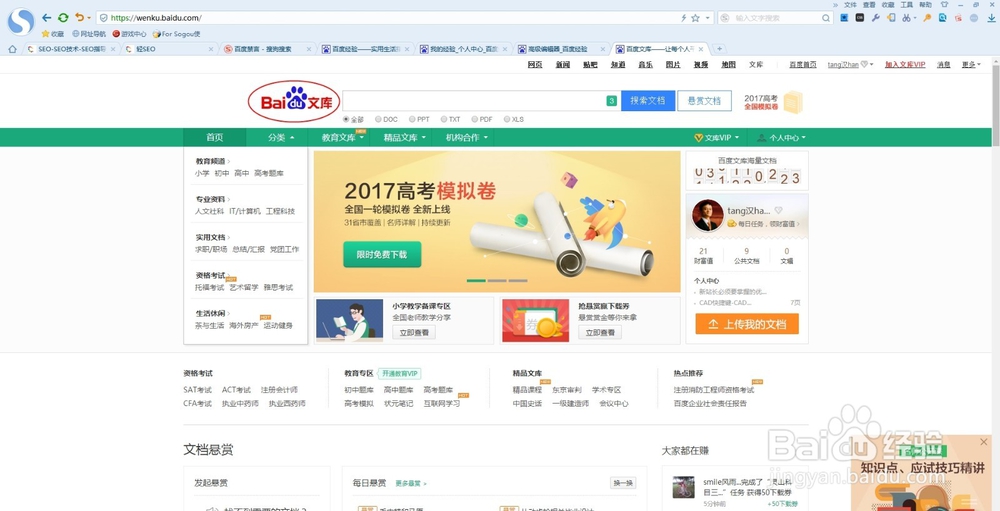Switch to the 高级编辑器_百度经验 tab
The image size is (1000, 511).
(x=561, y=49)
